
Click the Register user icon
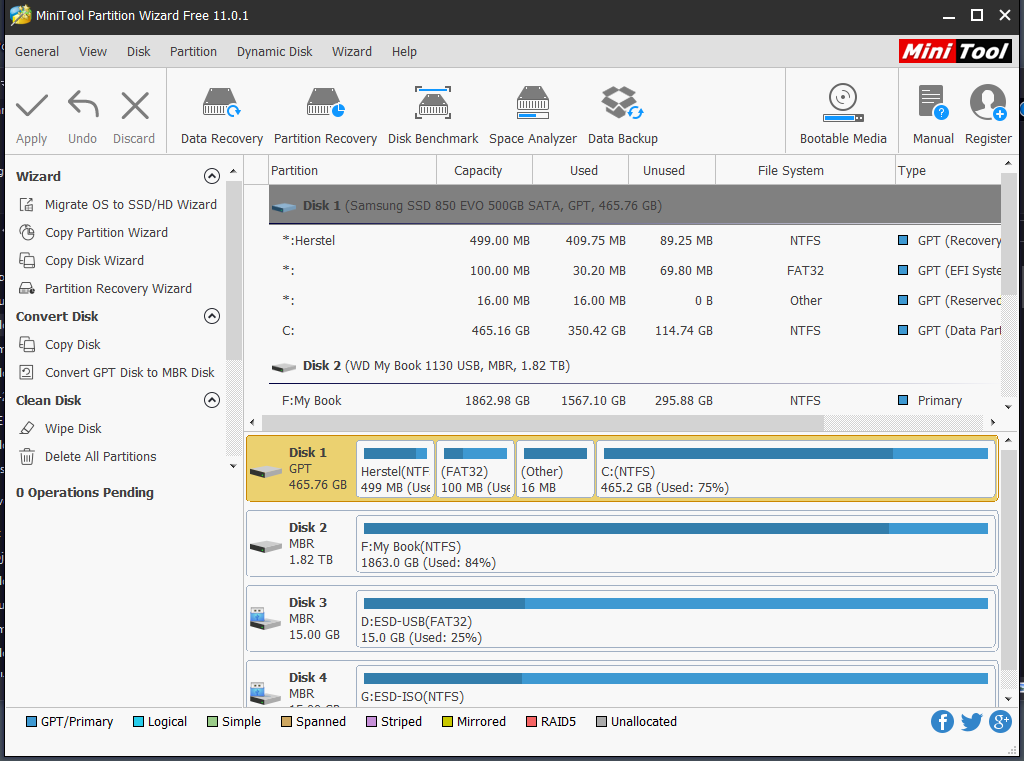[988, 103]
